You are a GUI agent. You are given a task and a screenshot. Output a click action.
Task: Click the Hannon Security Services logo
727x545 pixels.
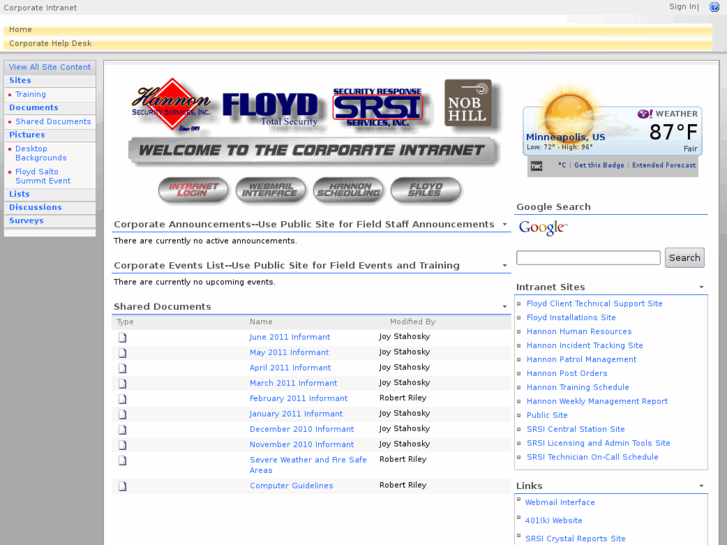pyautogui.click(x=172, y=104)
